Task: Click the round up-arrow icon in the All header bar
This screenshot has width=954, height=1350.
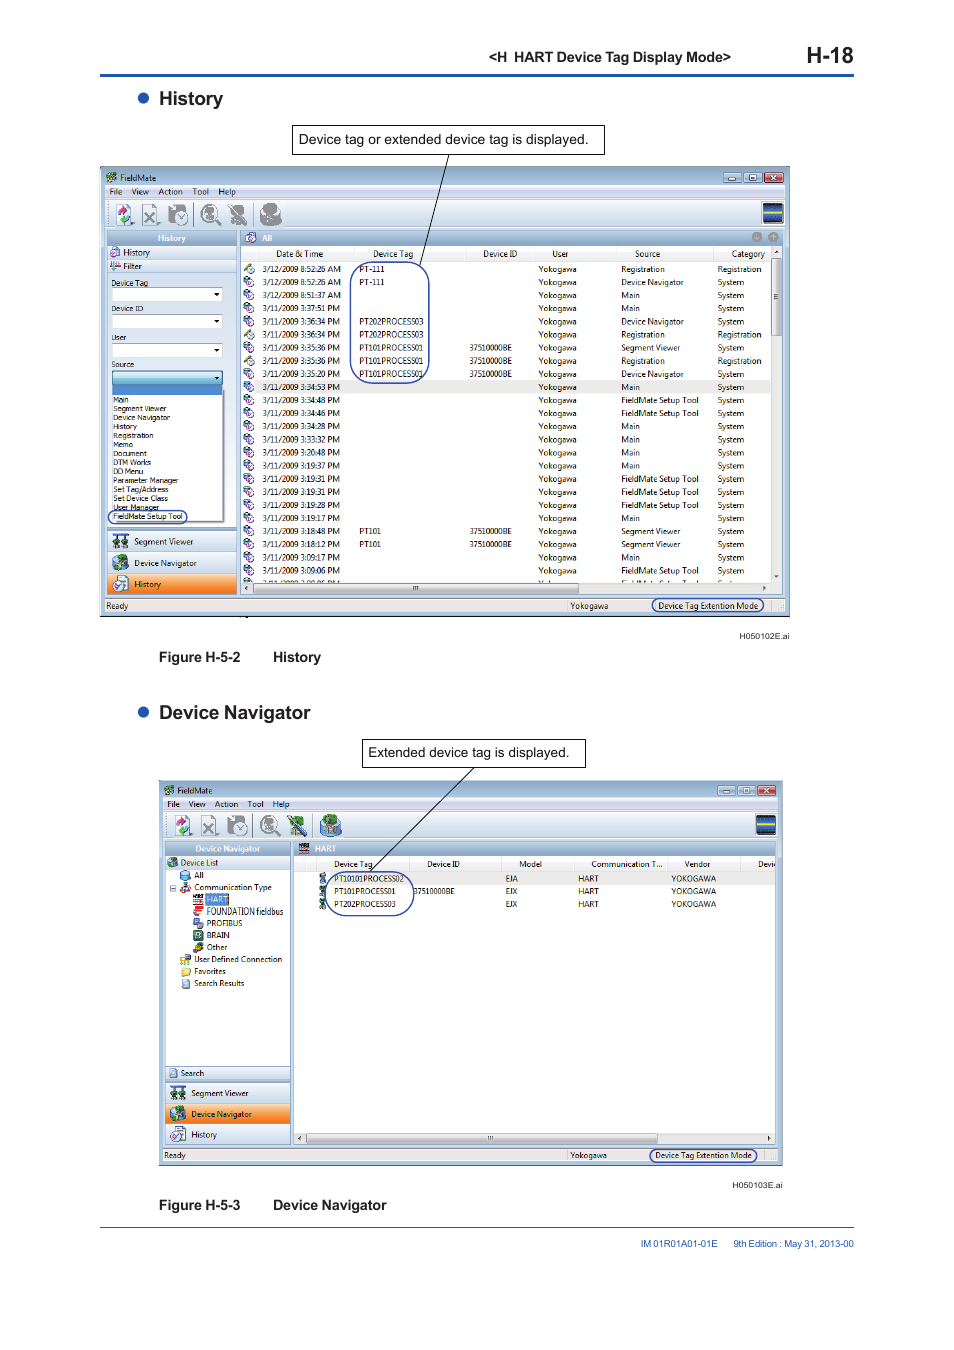Action: pyautogui.click(x=773, y=237)
